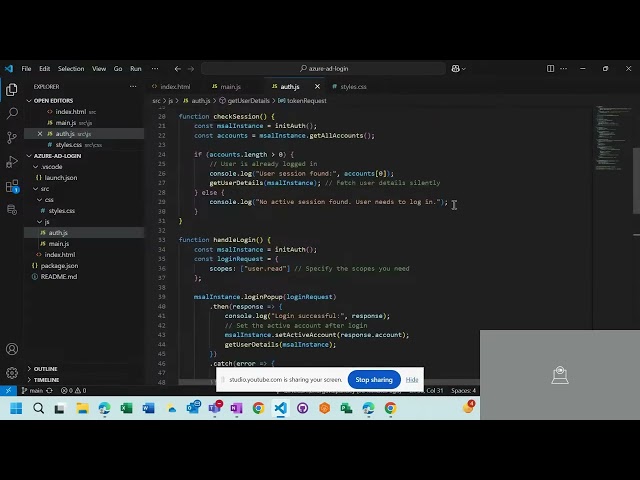Synchronize changes icon in status bar
640x480 pixels.
point(49,391)
